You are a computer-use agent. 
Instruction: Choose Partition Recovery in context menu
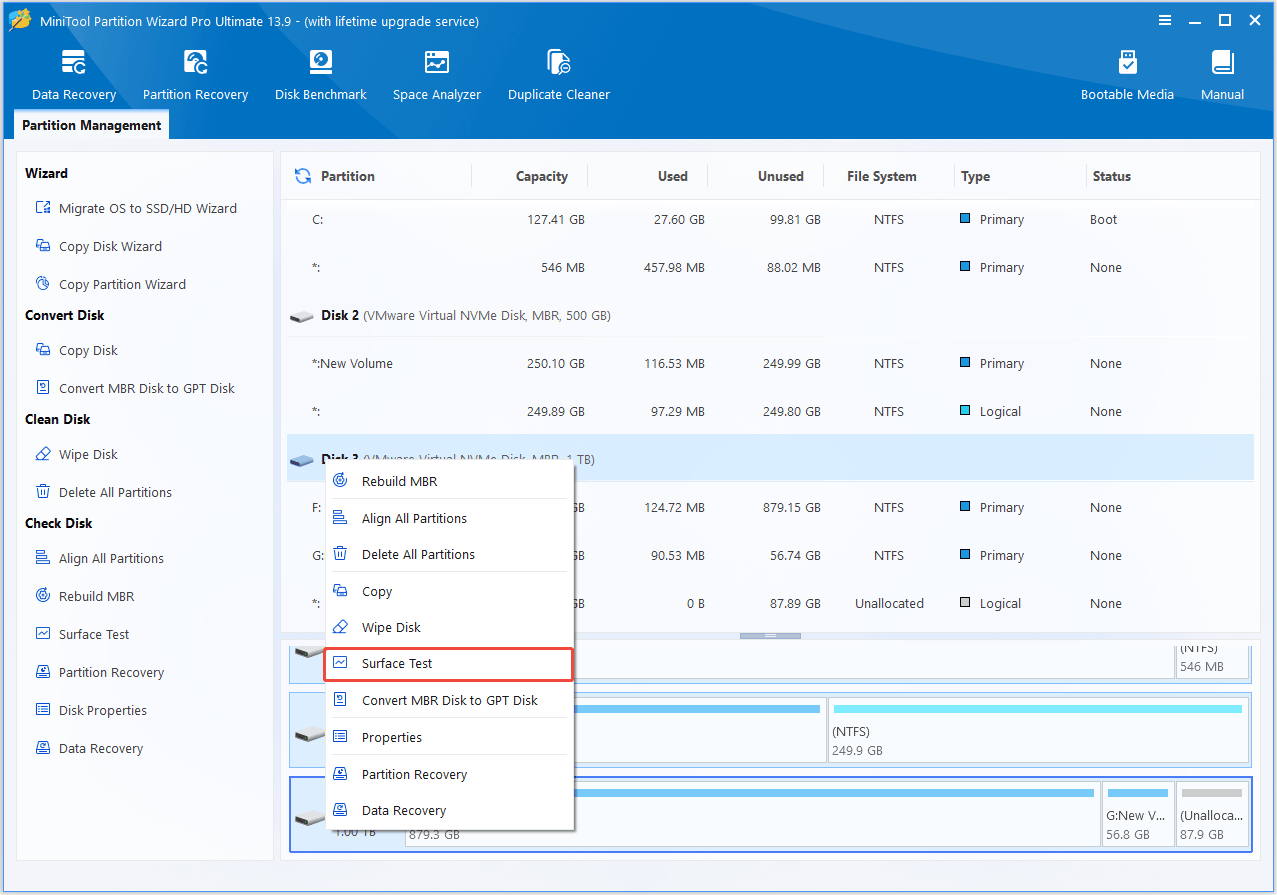[448, 774]
